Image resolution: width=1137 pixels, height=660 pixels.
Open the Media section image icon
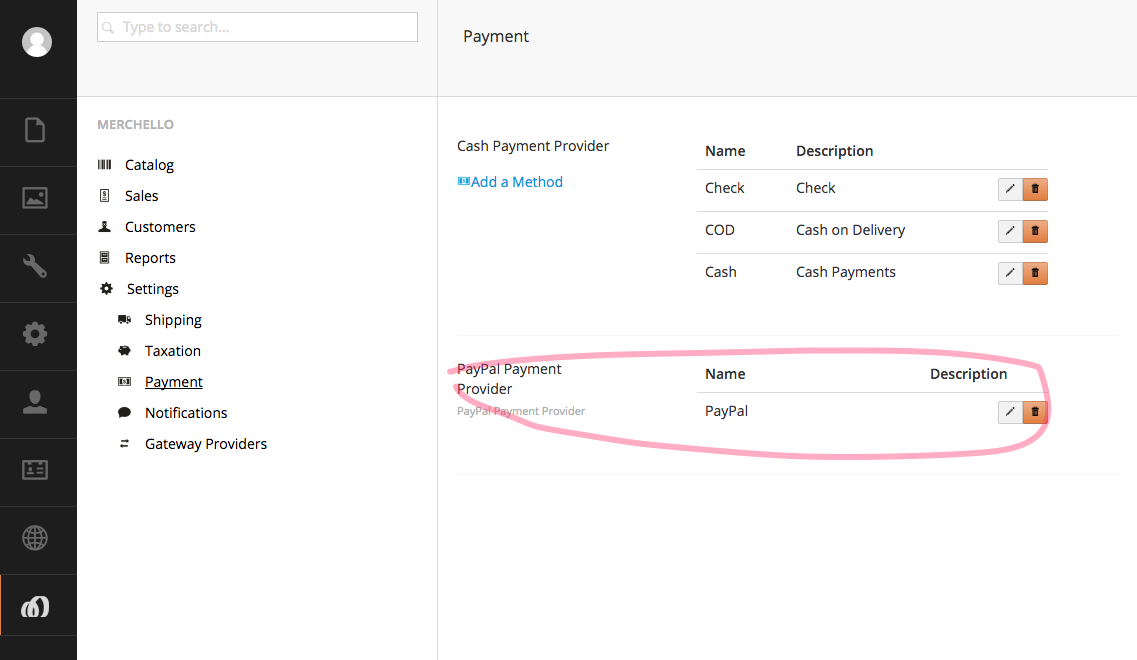coord(35,198)
